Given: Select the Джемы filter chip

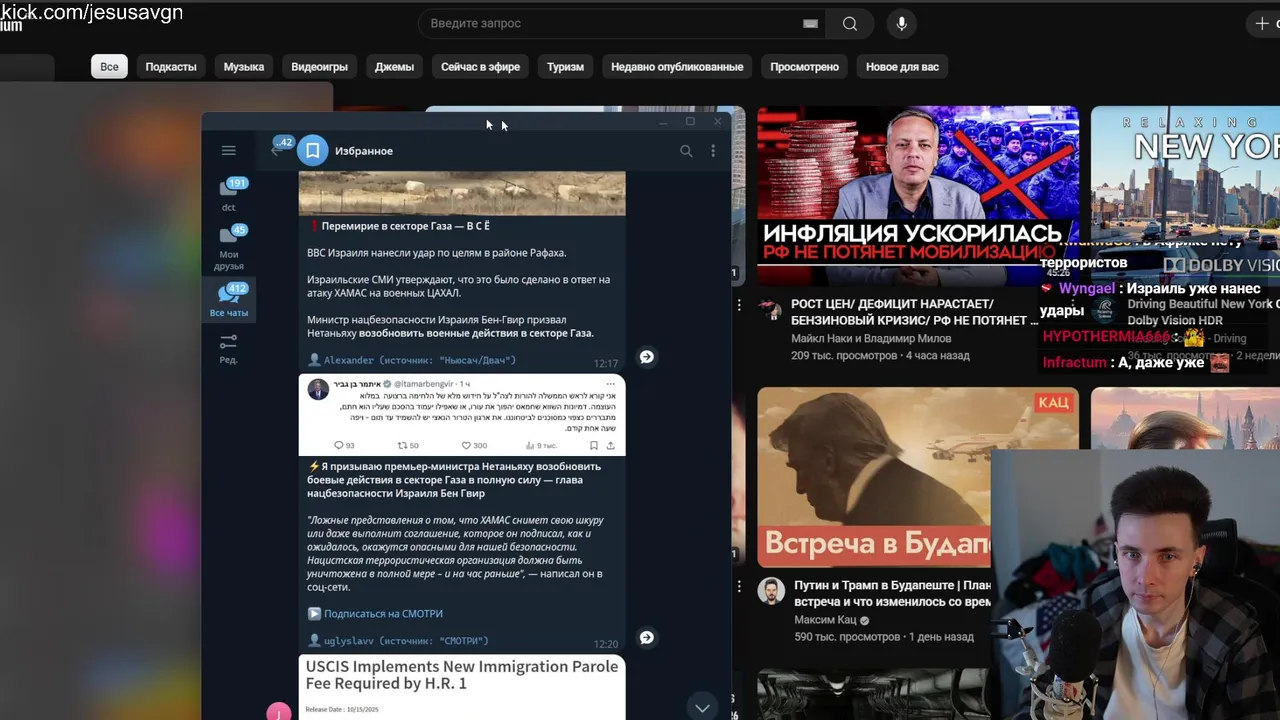Looking at the screenshot, I should tap(394, 67).
